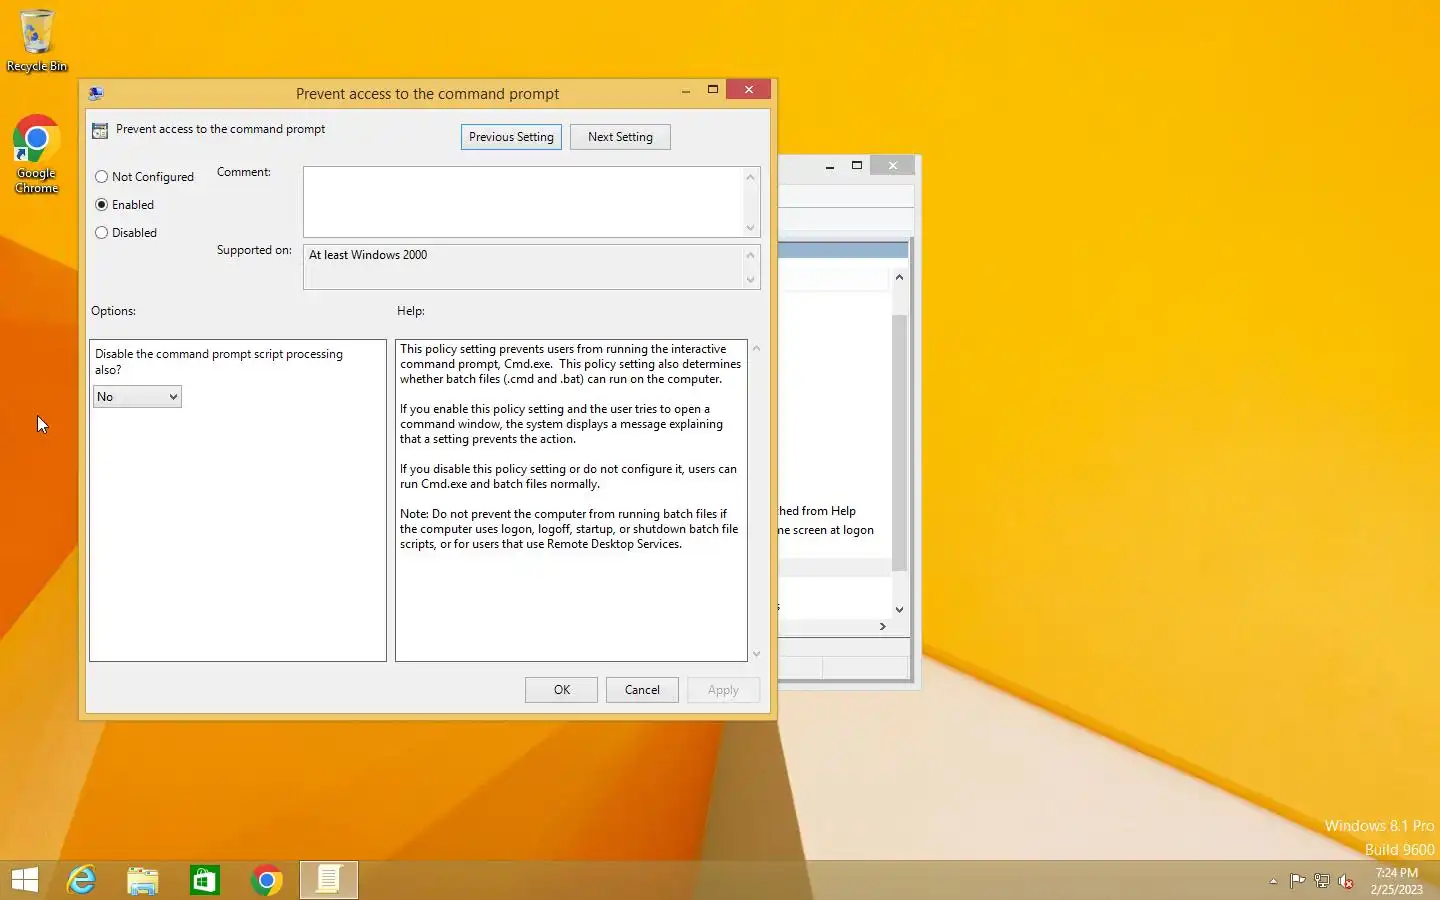Screen dimensions: 1440x900
Task: Click 'At least Windows 2000' text
Action: pyautogui.click(x=368, y=255)
